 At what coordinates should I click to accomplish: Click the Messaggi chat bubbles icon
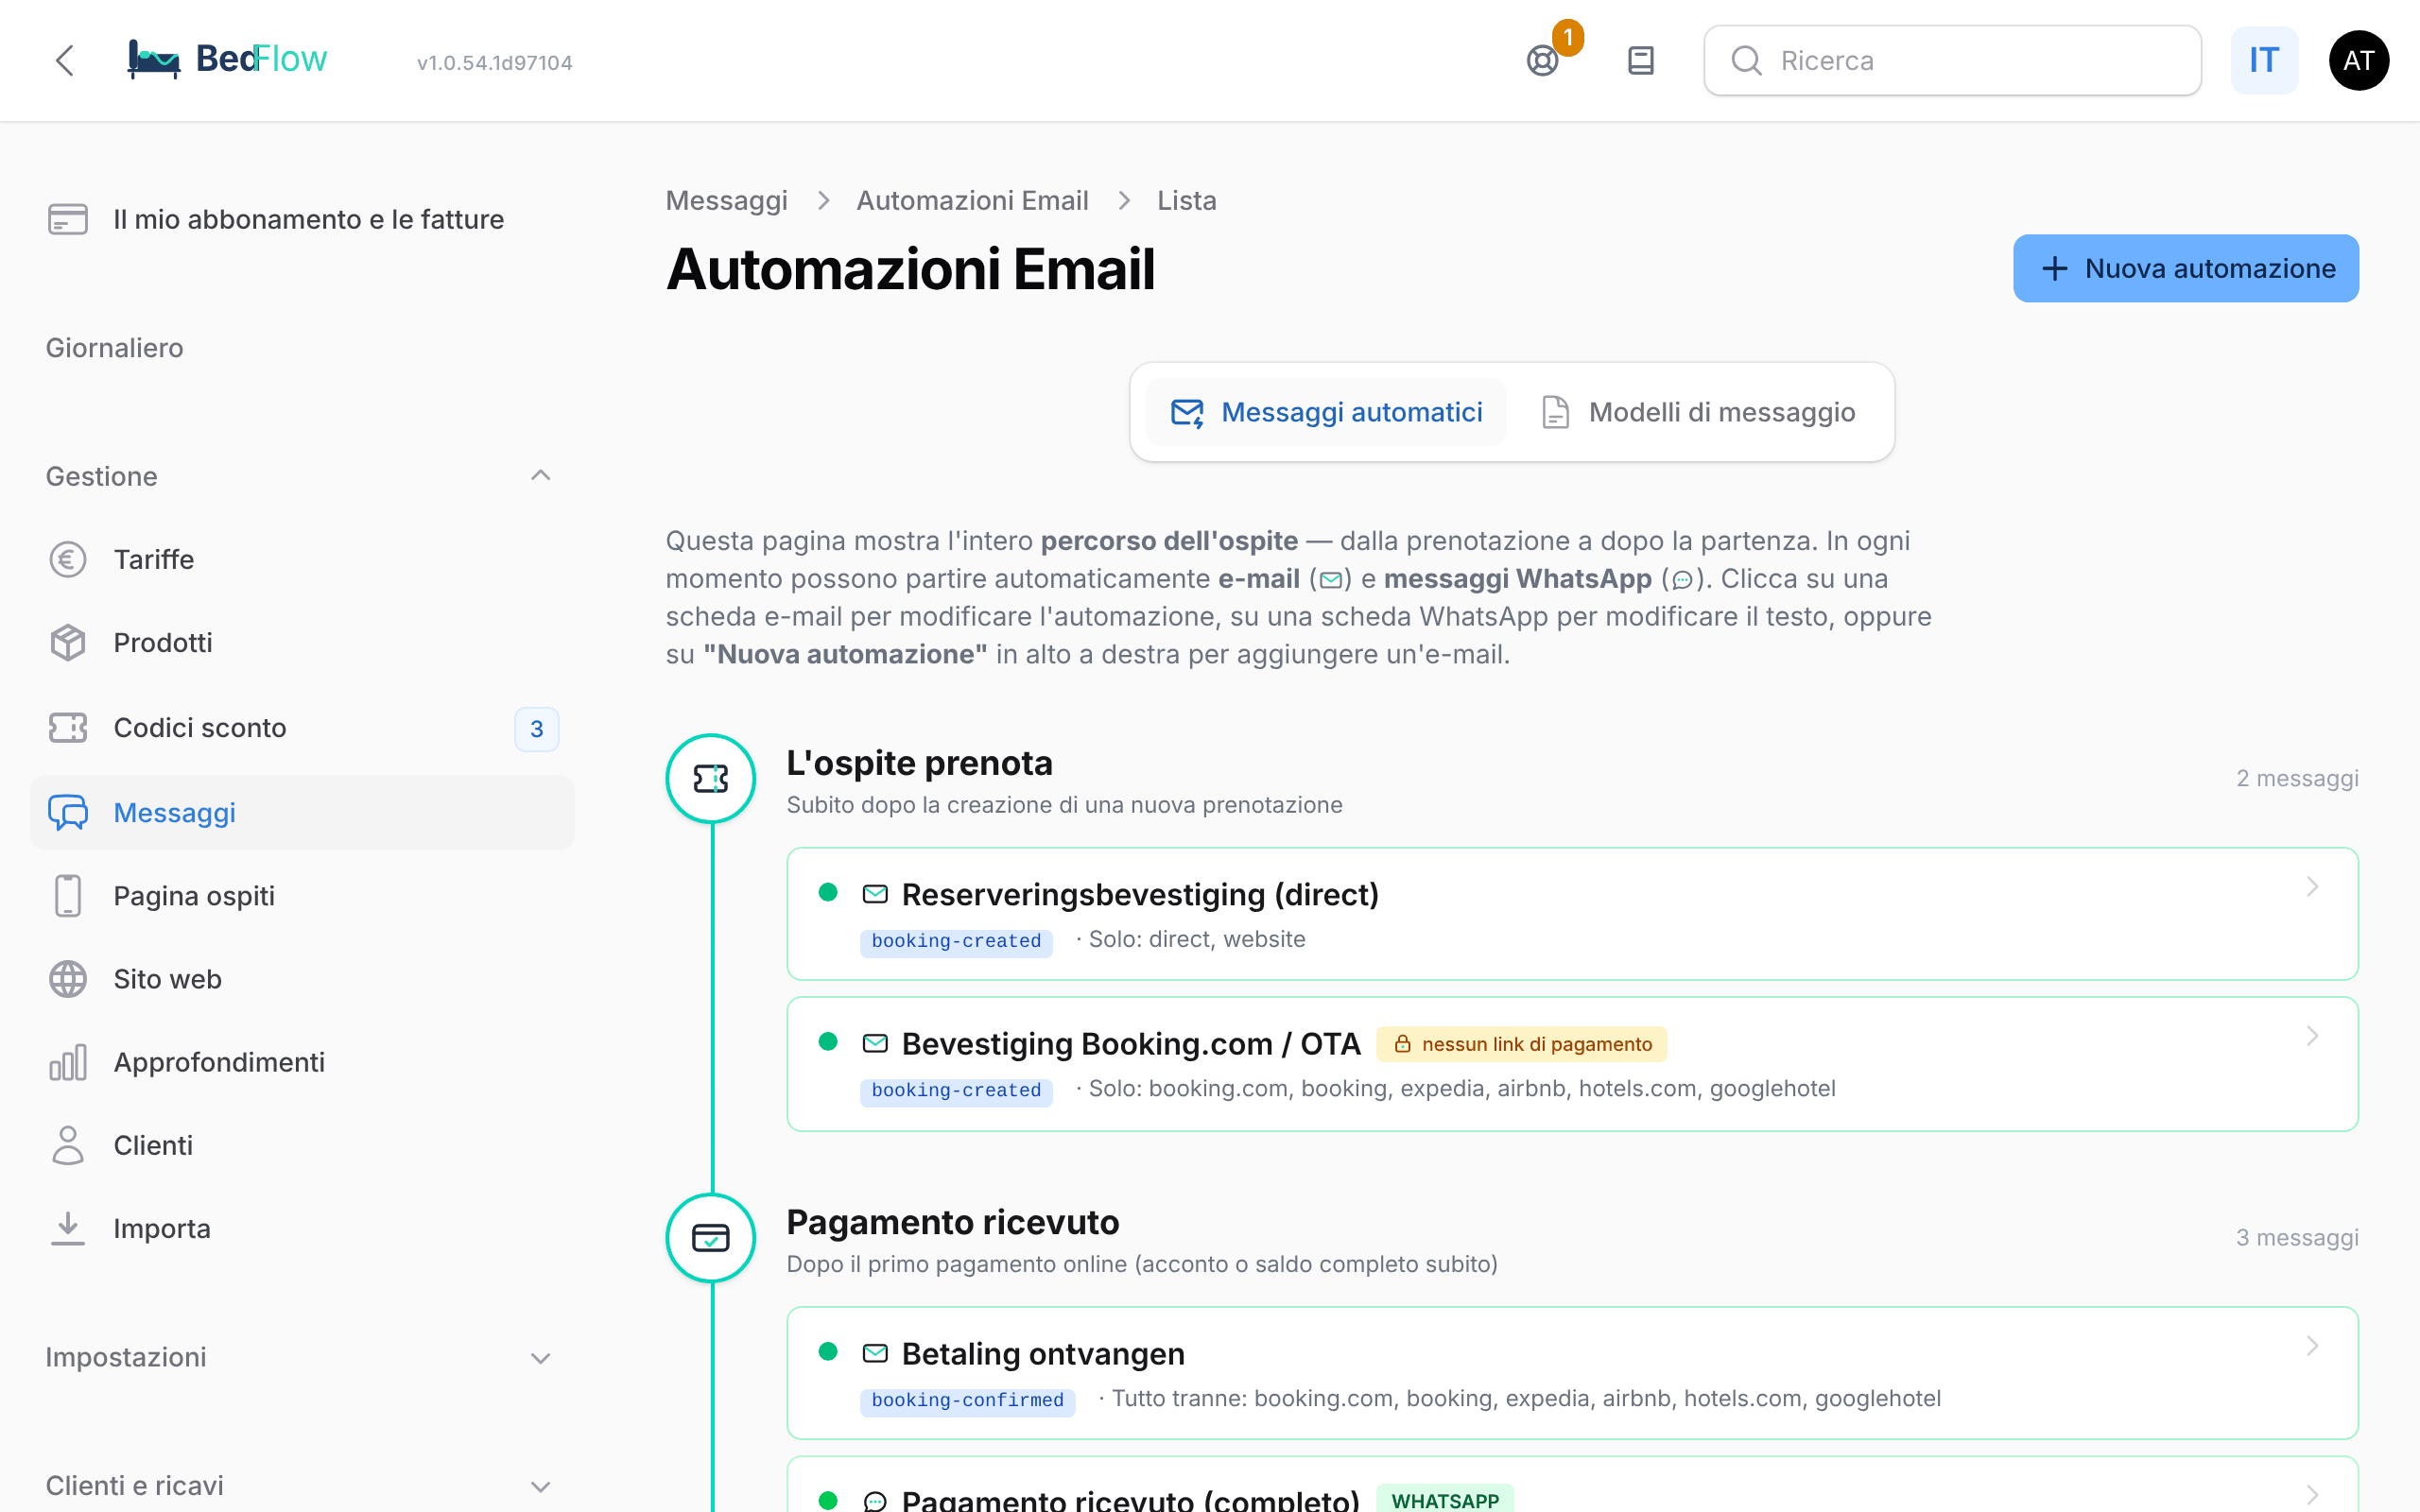click(x=68, y=812)
